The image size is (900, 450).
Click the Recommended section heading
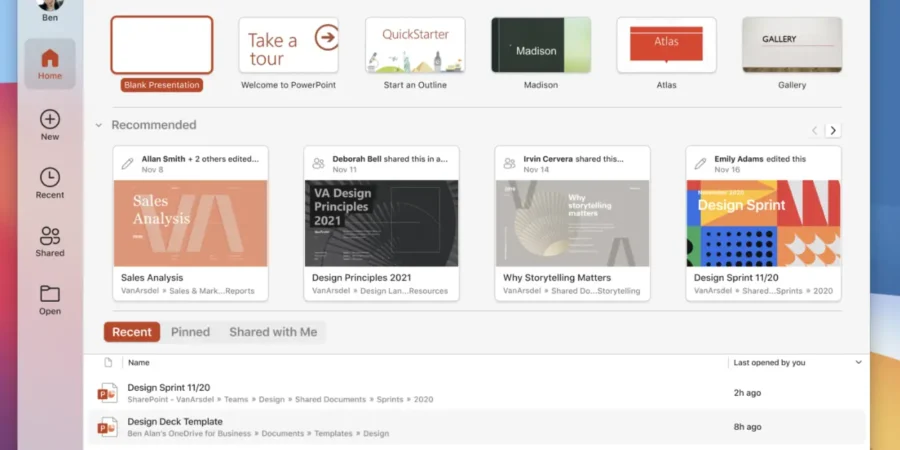pos(154,125)
